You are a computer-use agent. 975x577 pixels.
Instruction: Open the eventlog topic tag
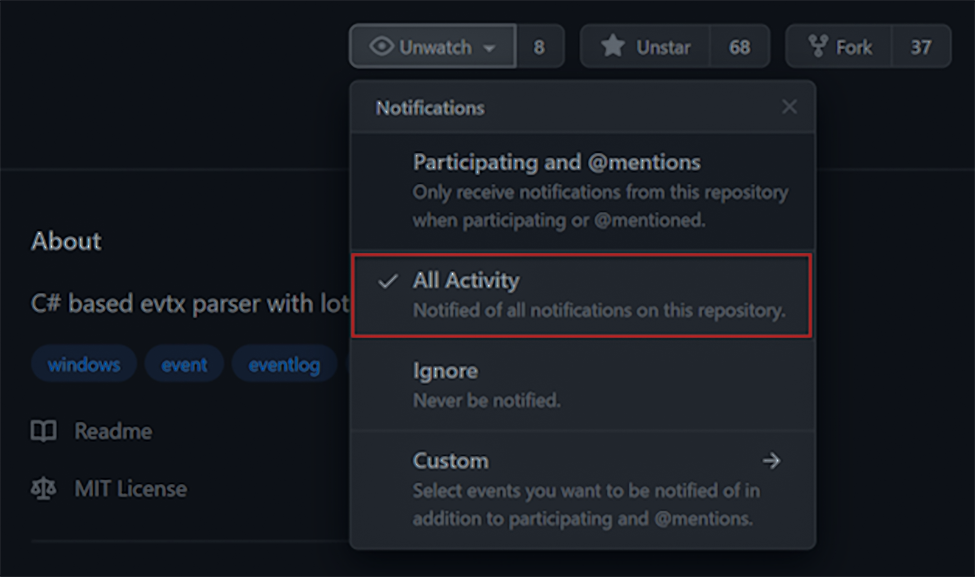point(285,364)
